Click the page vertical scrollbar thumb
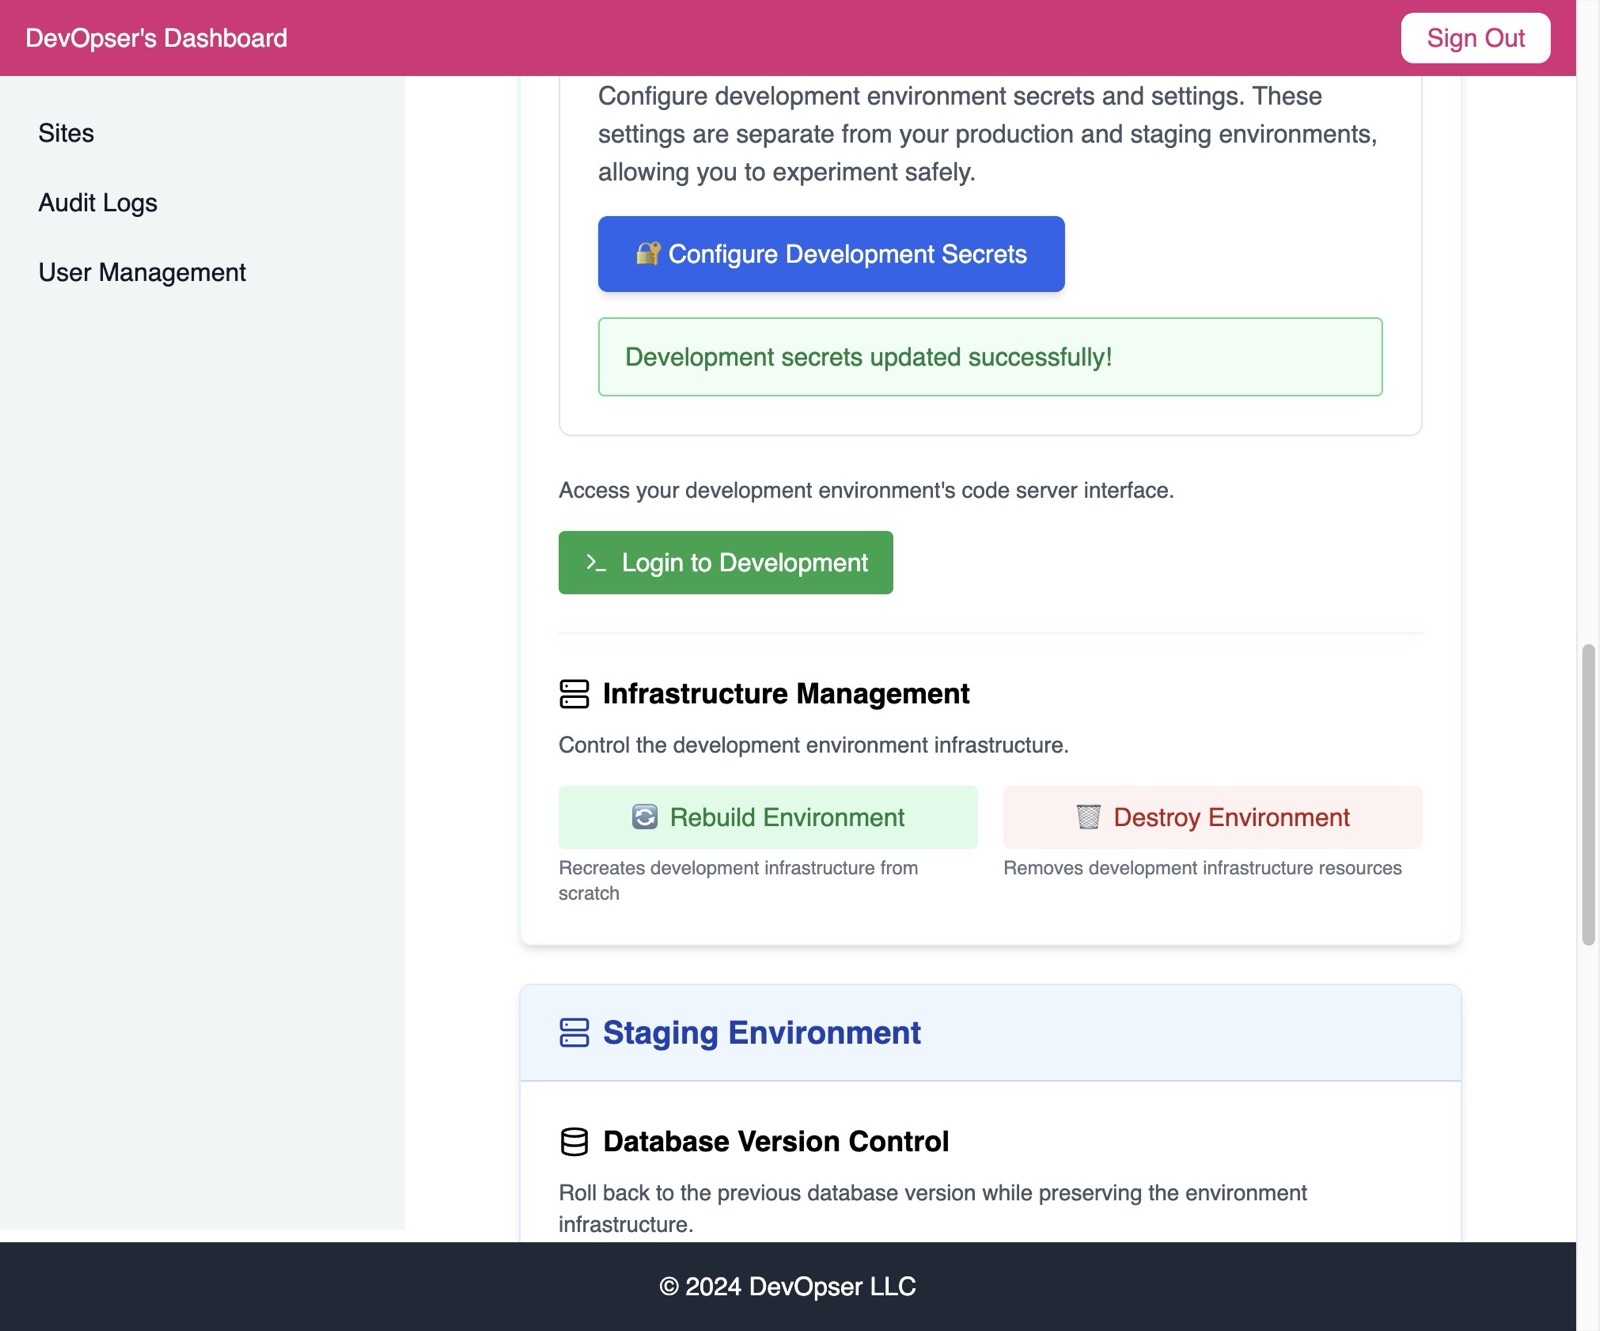 click(1588, 795)
